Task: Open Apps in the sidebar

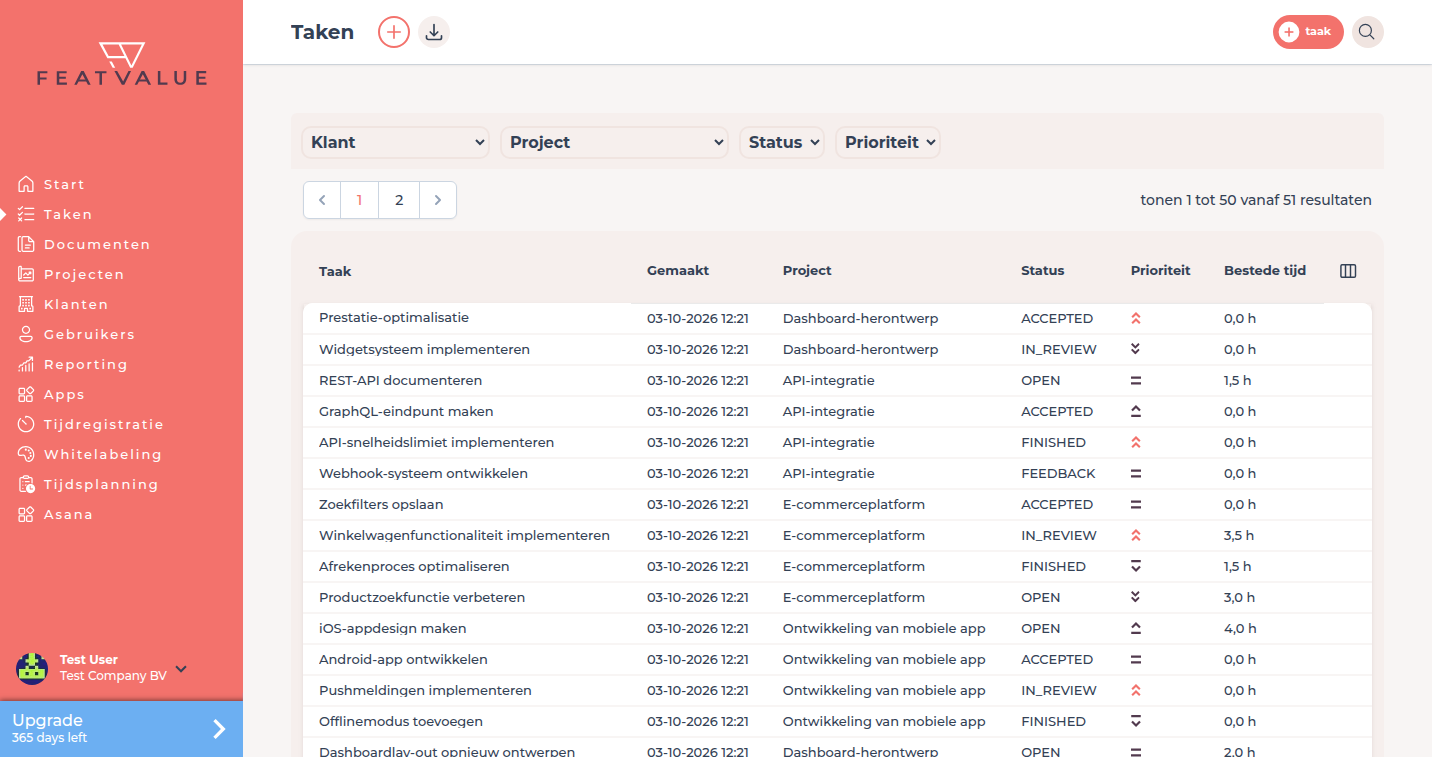Action: [51, 394]
